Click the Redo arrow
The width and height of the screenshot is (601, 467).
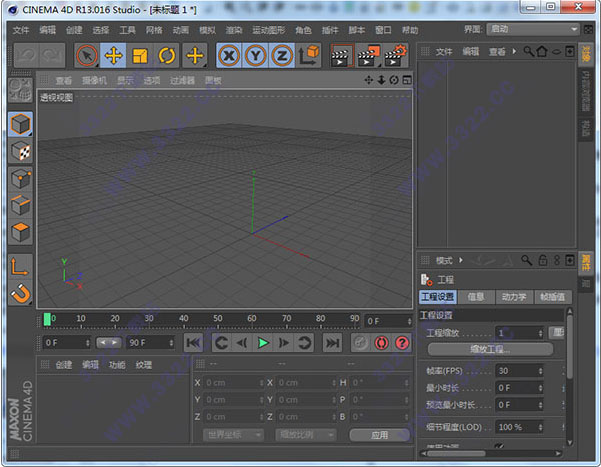52,56
